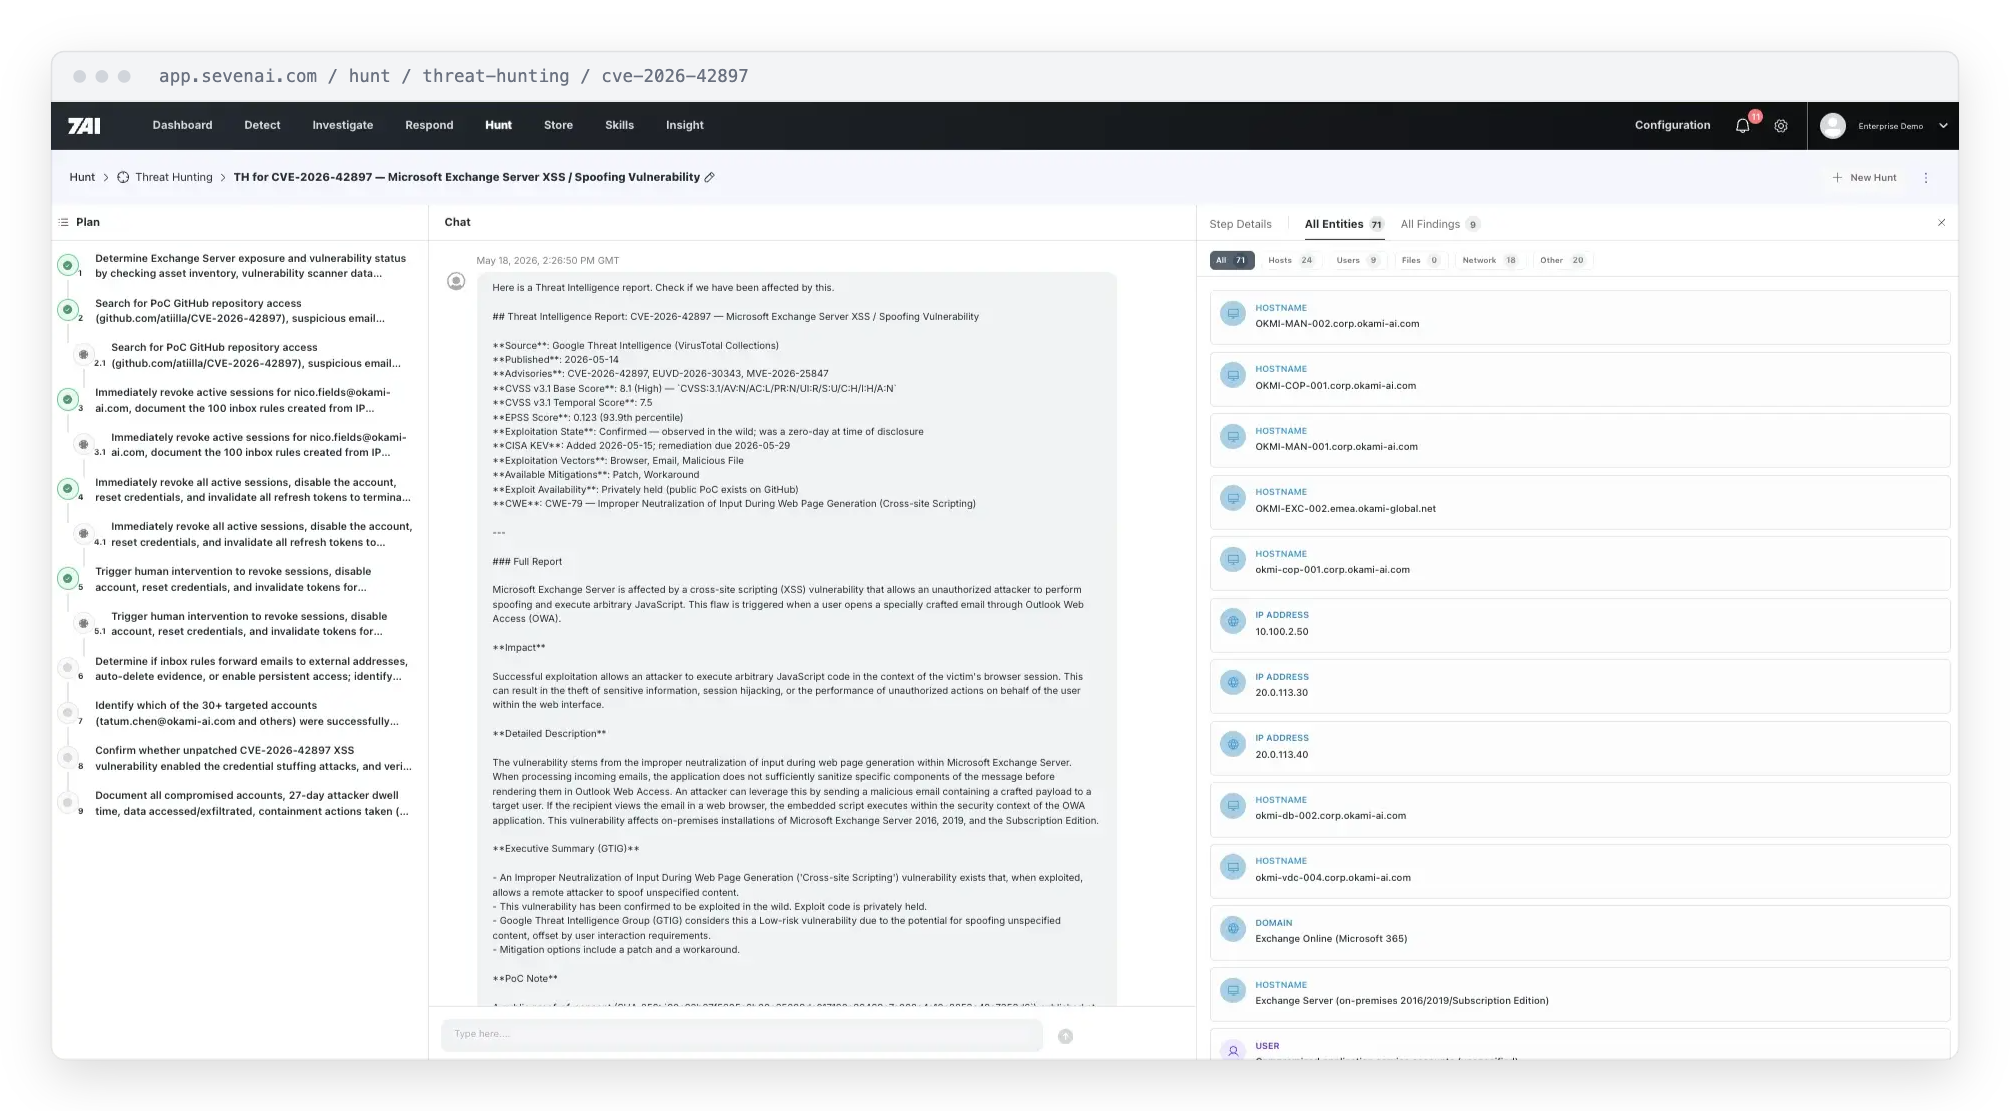This screenshot has width=2010, height=1111.
Task: Click the completed status check of step 1
Action: (x=67, y=265)
